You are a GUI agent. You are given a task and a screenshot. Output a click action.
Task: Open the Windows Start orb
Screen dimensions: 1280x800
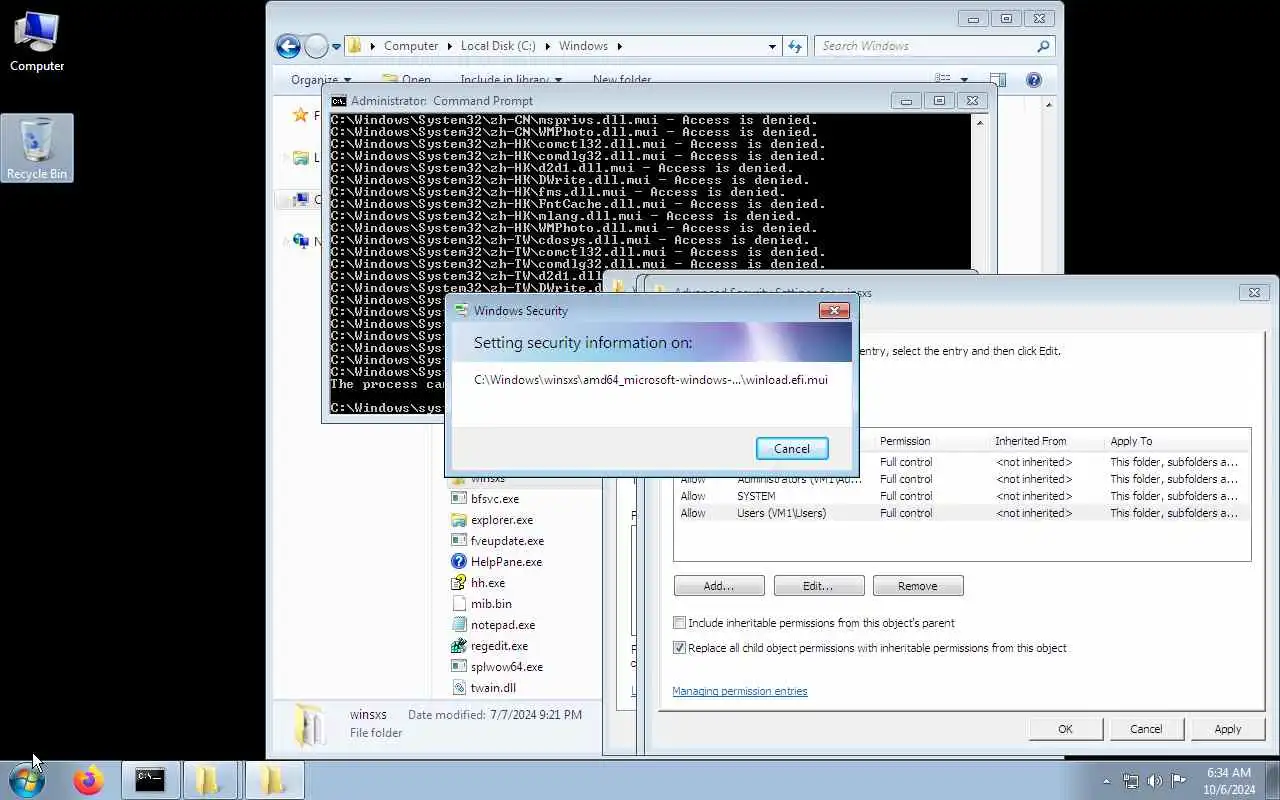tap(27, 780)
